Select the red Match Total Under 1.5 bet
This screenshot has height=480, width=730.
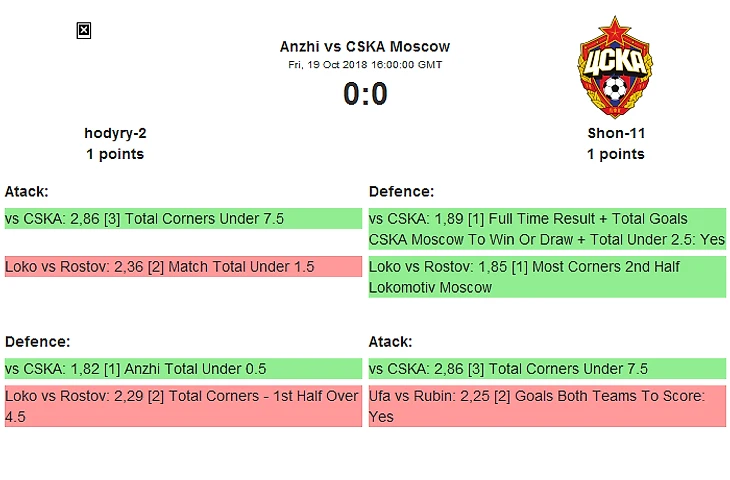183,266
